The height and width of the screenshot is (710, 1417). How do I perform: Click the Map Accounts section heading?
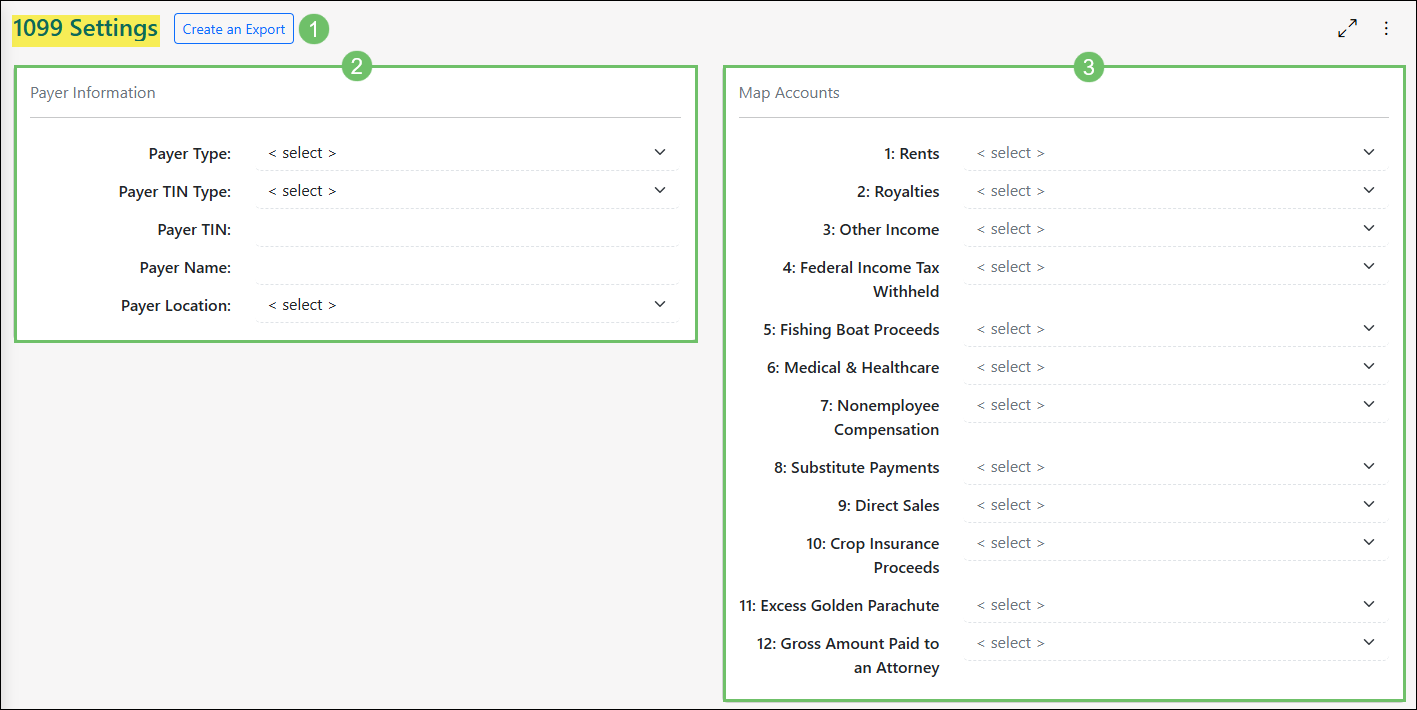789,93
